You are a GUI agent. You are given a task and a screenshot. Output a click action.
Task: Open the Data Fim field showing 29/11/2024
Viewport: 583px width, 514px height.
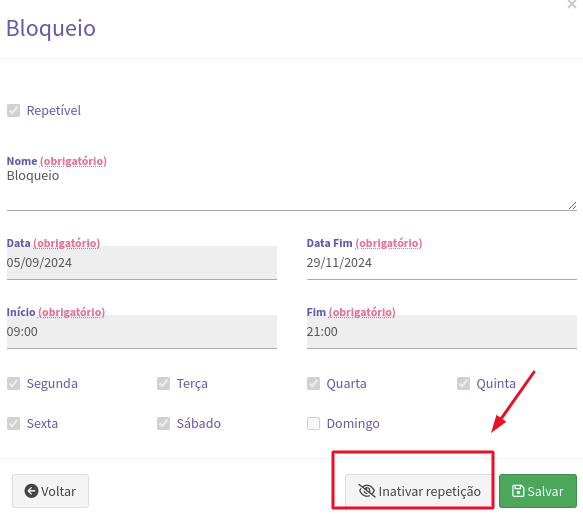[x=442, y=263]
